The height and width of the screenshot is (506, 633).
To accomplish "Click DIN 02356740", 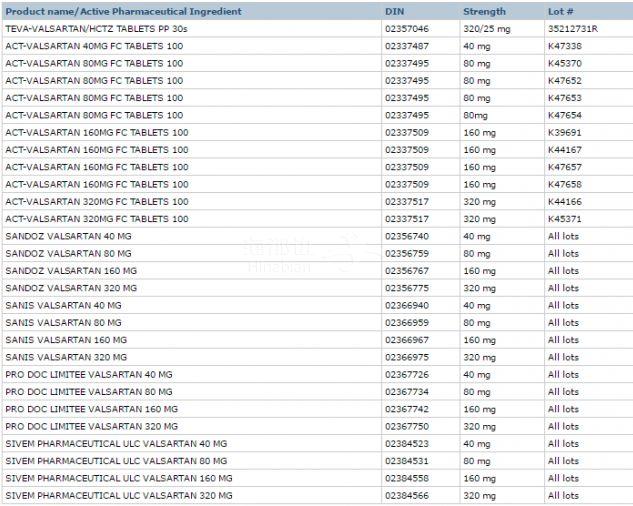I will click(x=407, y=237).
